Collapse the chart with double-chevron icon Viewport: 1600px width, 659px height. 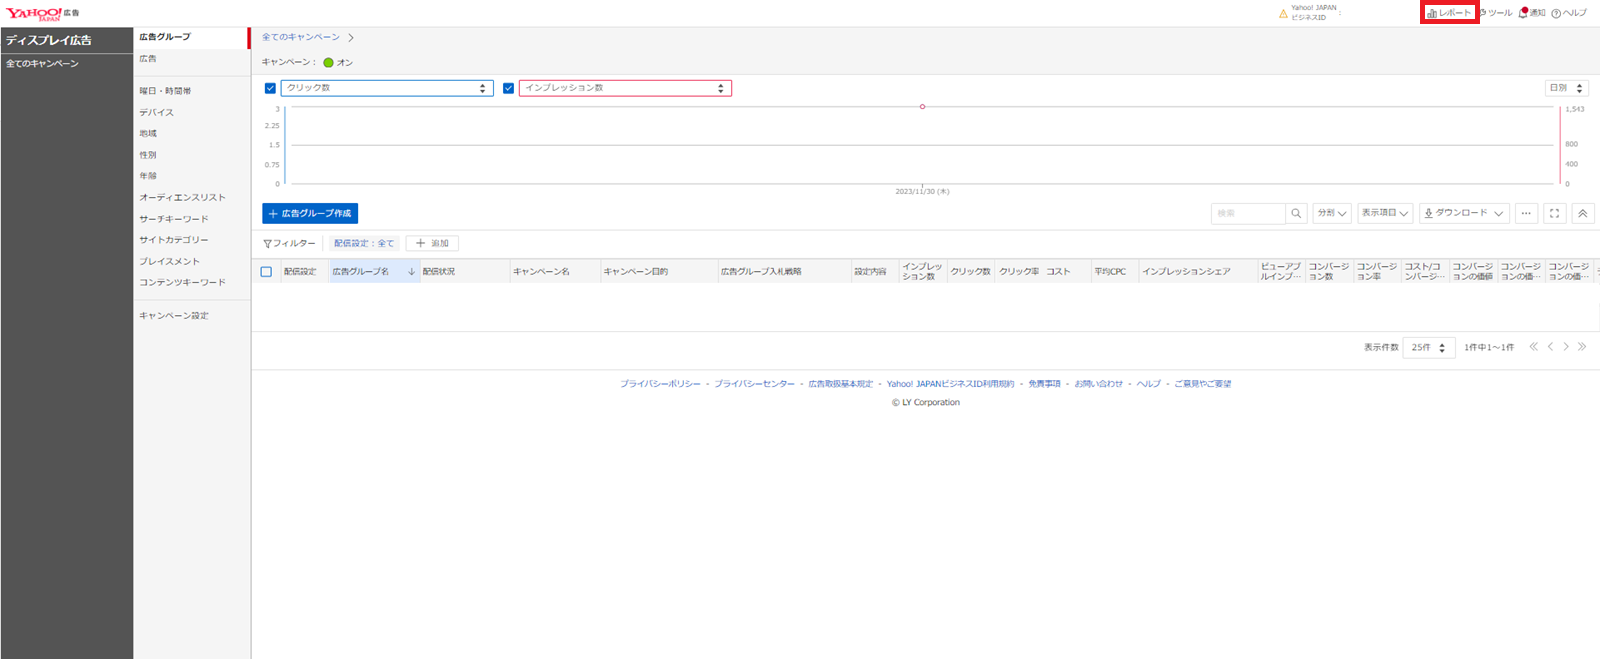point(1582,213)
